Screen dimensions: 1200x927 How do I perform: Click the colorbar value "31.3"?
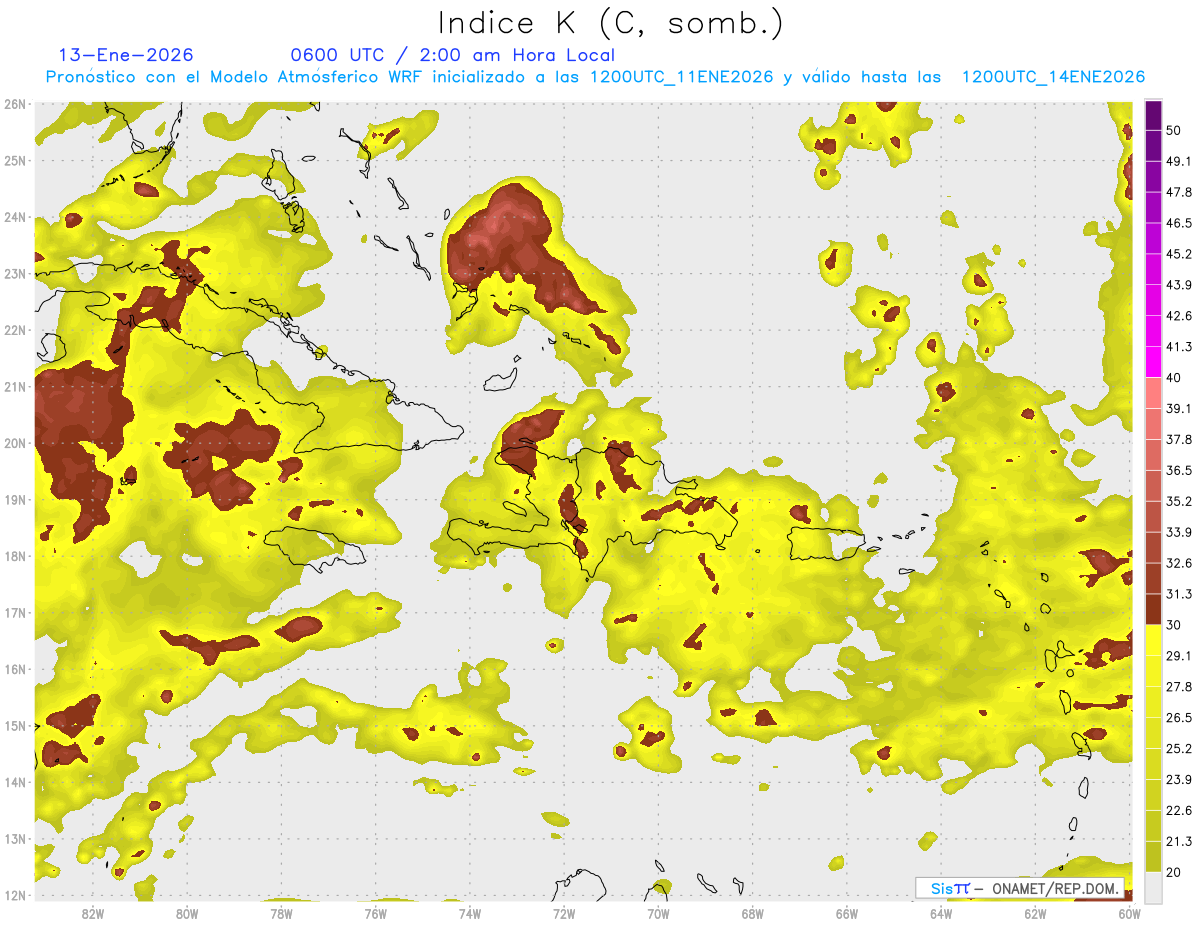tap(1179, 594)
